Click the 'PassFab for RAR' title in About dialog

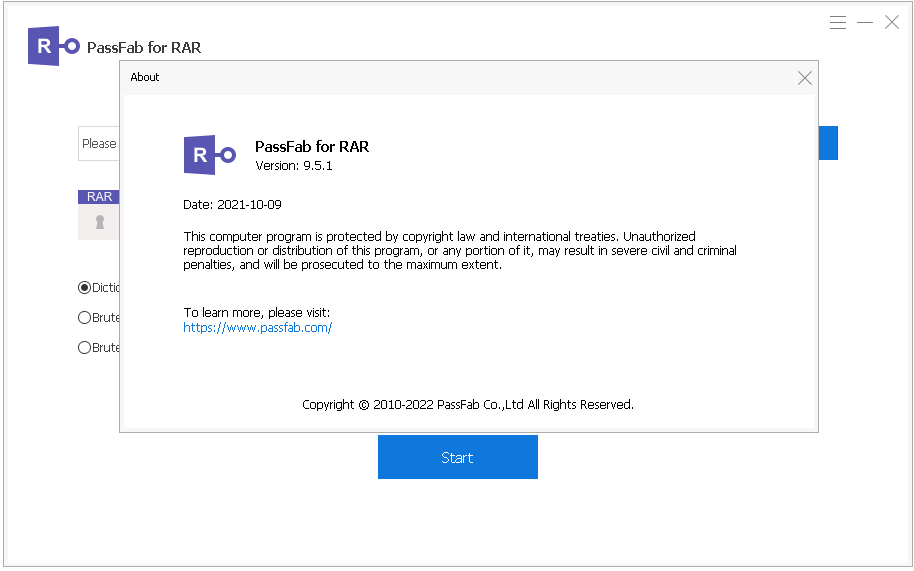coord(312,147)
